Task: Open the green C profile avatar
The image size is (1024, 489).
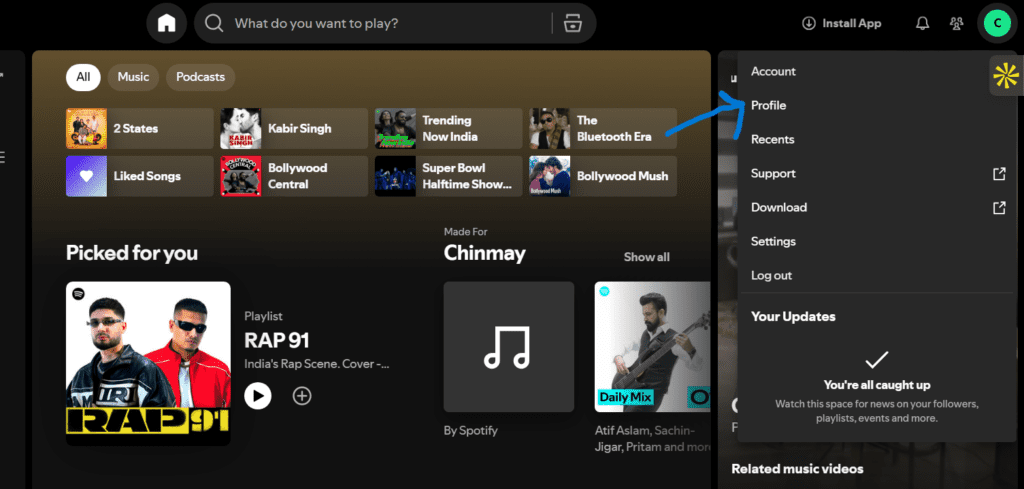Action: [x=997, y=24]
